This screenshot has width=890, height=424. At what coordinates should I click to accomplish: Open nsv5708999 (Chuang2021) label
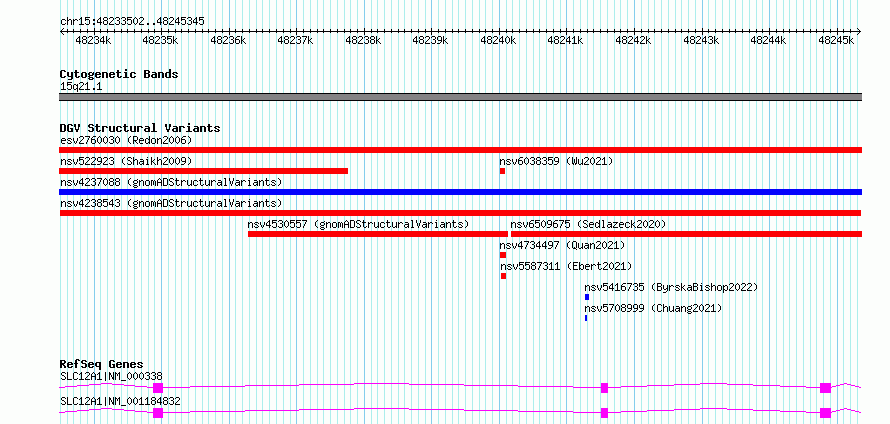[x=653, y=308]
